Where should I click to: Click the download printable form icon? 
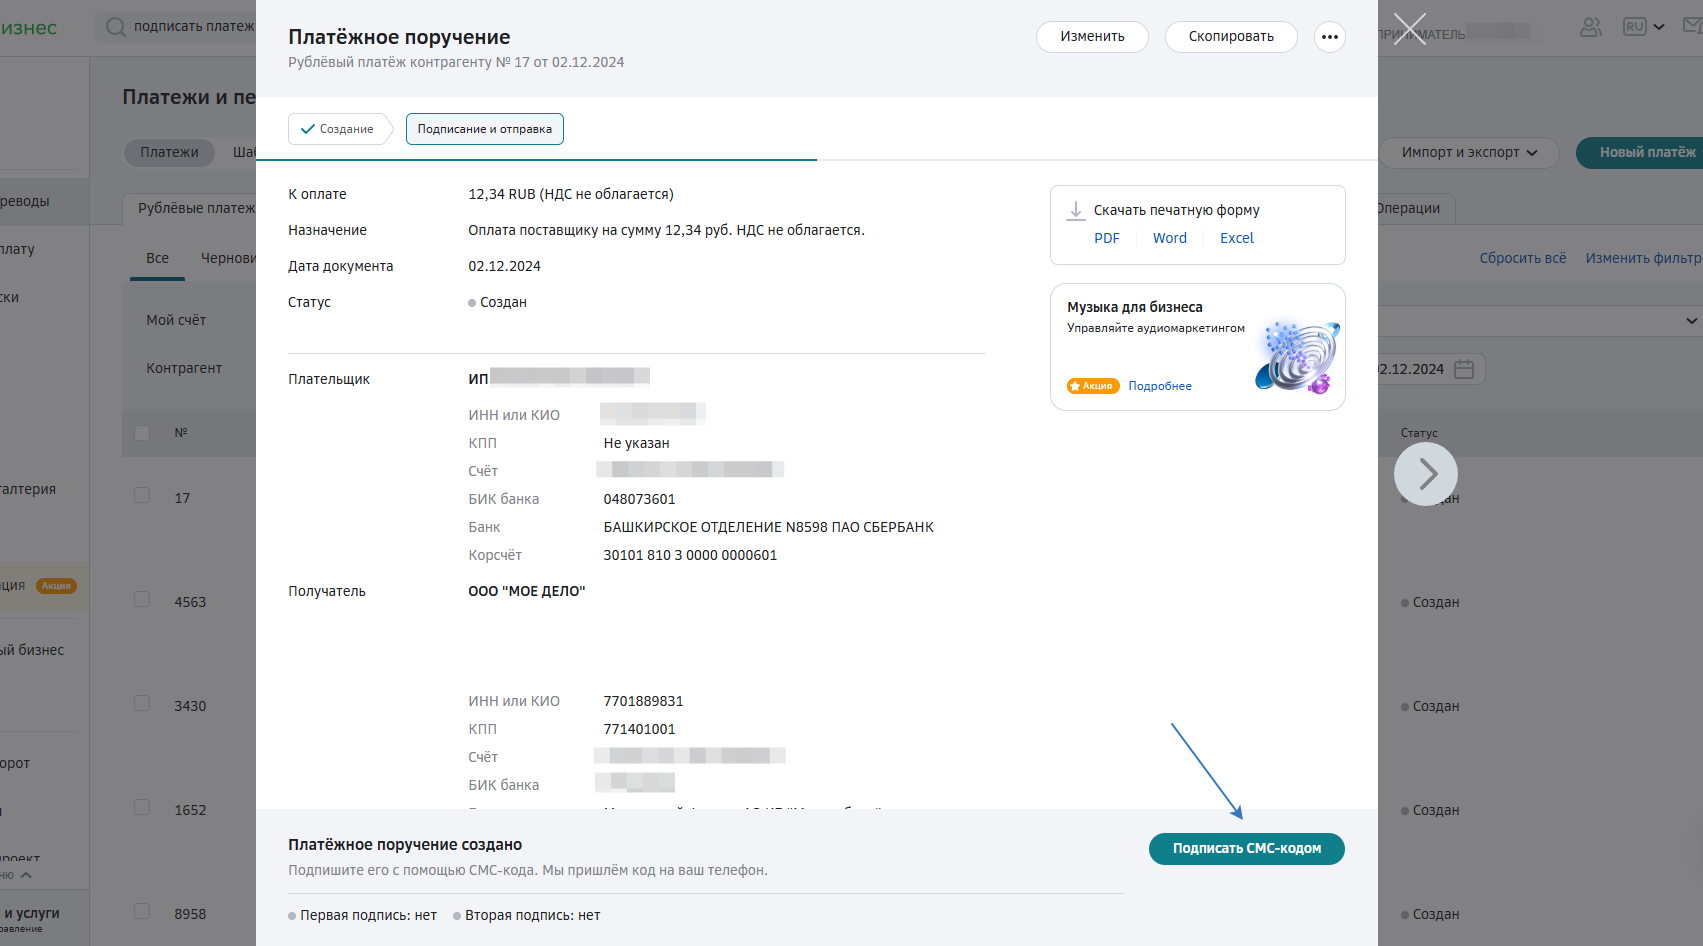pyautogui.click(x=1076, y=210)
